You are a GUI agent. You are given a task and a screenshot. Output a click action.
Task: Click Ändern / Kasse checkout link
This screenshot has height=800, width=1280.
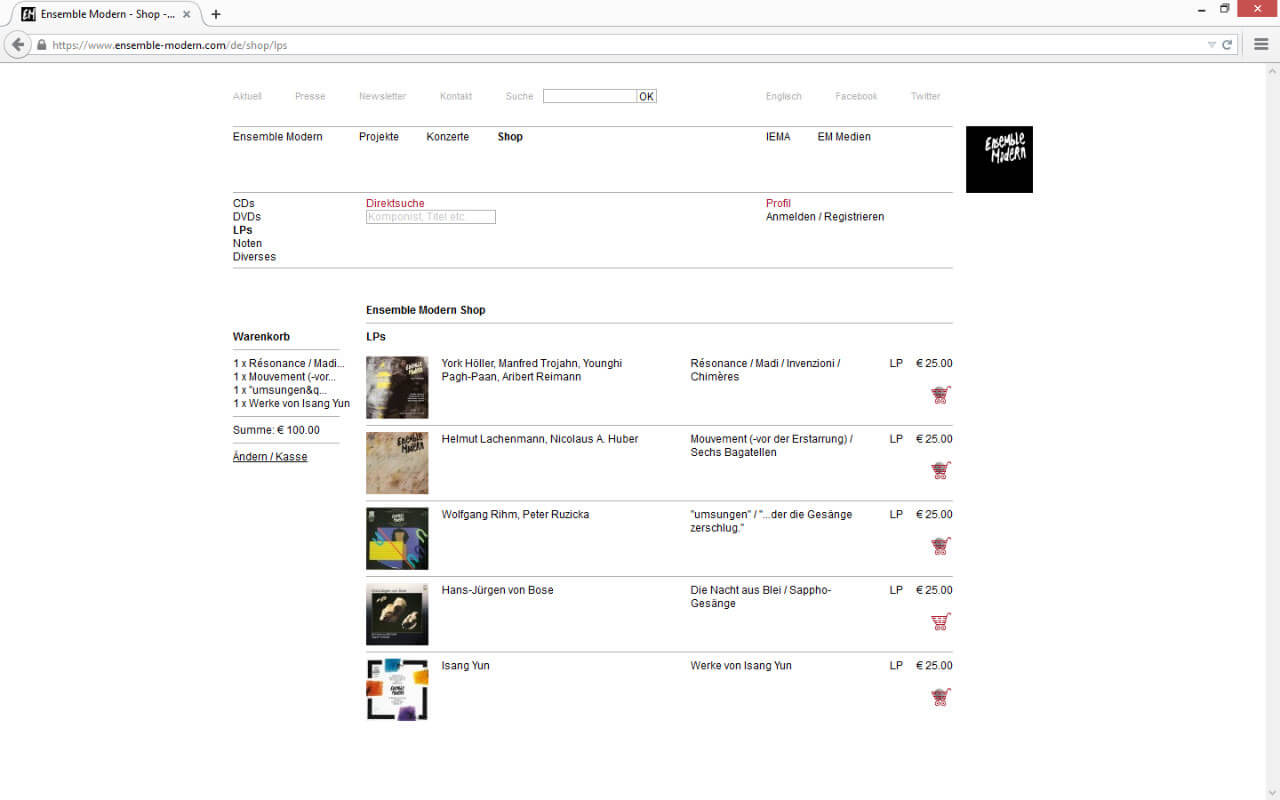[x=270, y=457]
